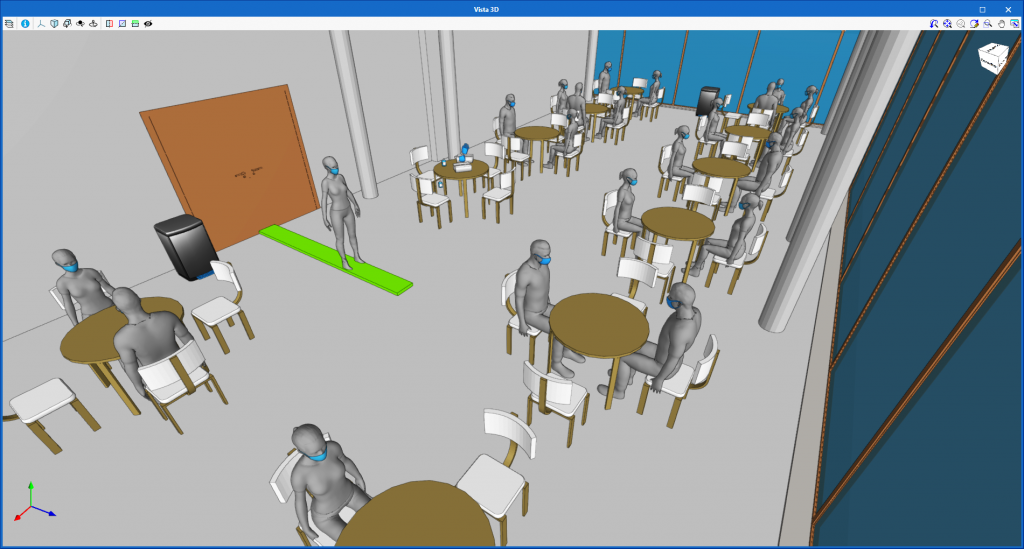Click the print view window icon
The height and width of the screenshot is (549, 1024).
[1014, 24]
